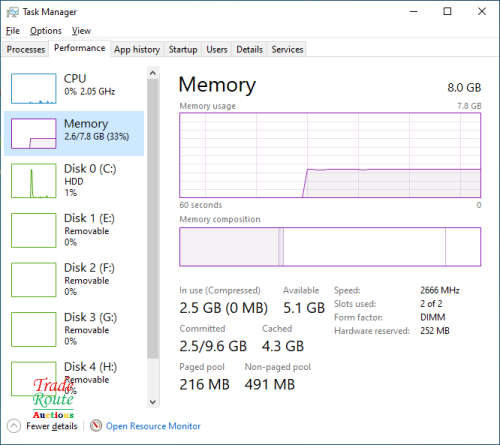Click the Memory composition bar
Viewport: 500px width, 445px height.
point(330,247)
